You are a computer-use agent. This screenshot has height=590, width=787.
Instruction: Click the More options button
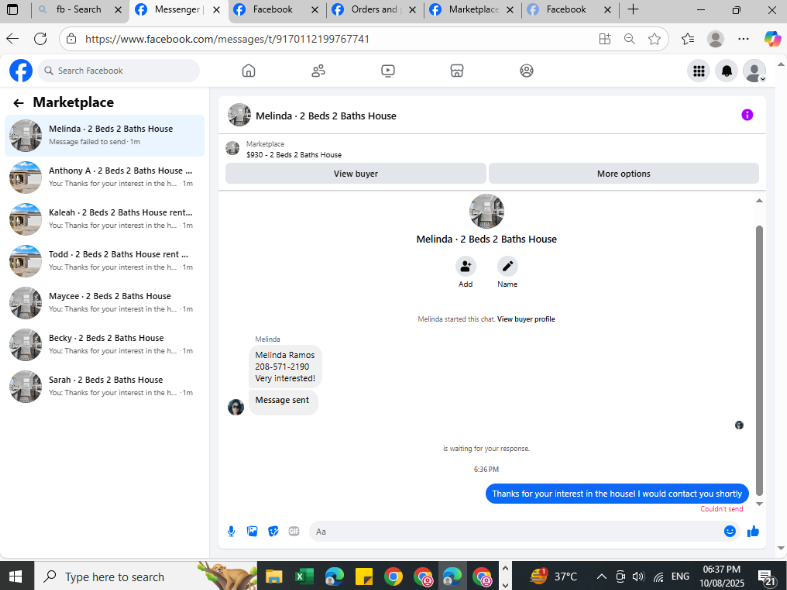(x=623, y=174)
